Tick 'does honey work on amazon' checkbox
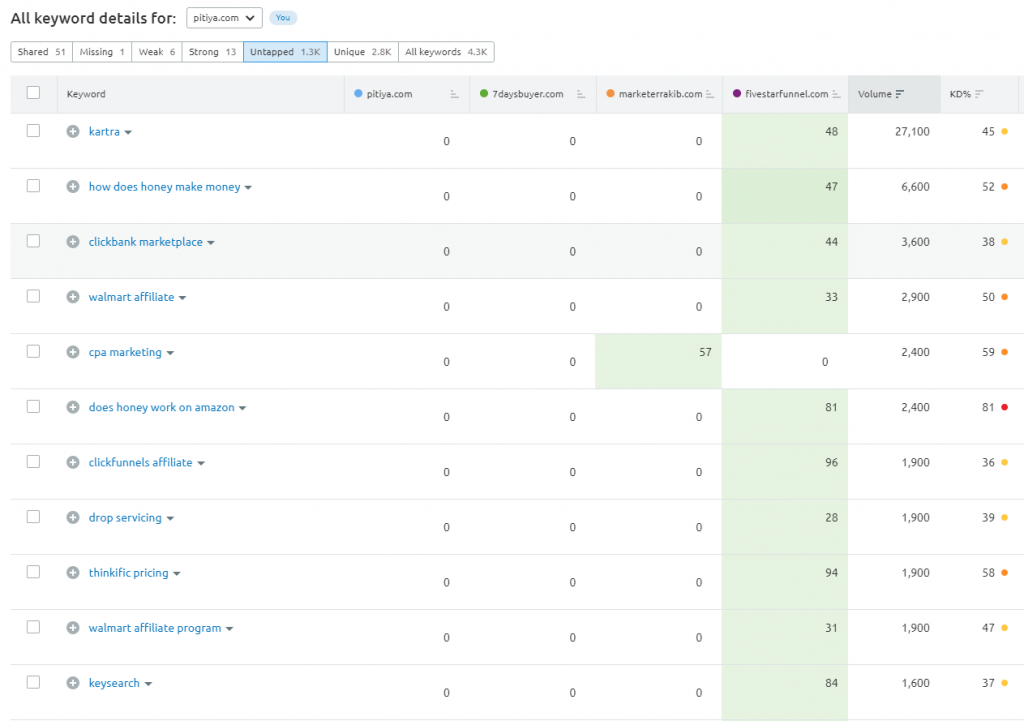Viewport: 1024px width, 721px height. (x=33, y=407)
